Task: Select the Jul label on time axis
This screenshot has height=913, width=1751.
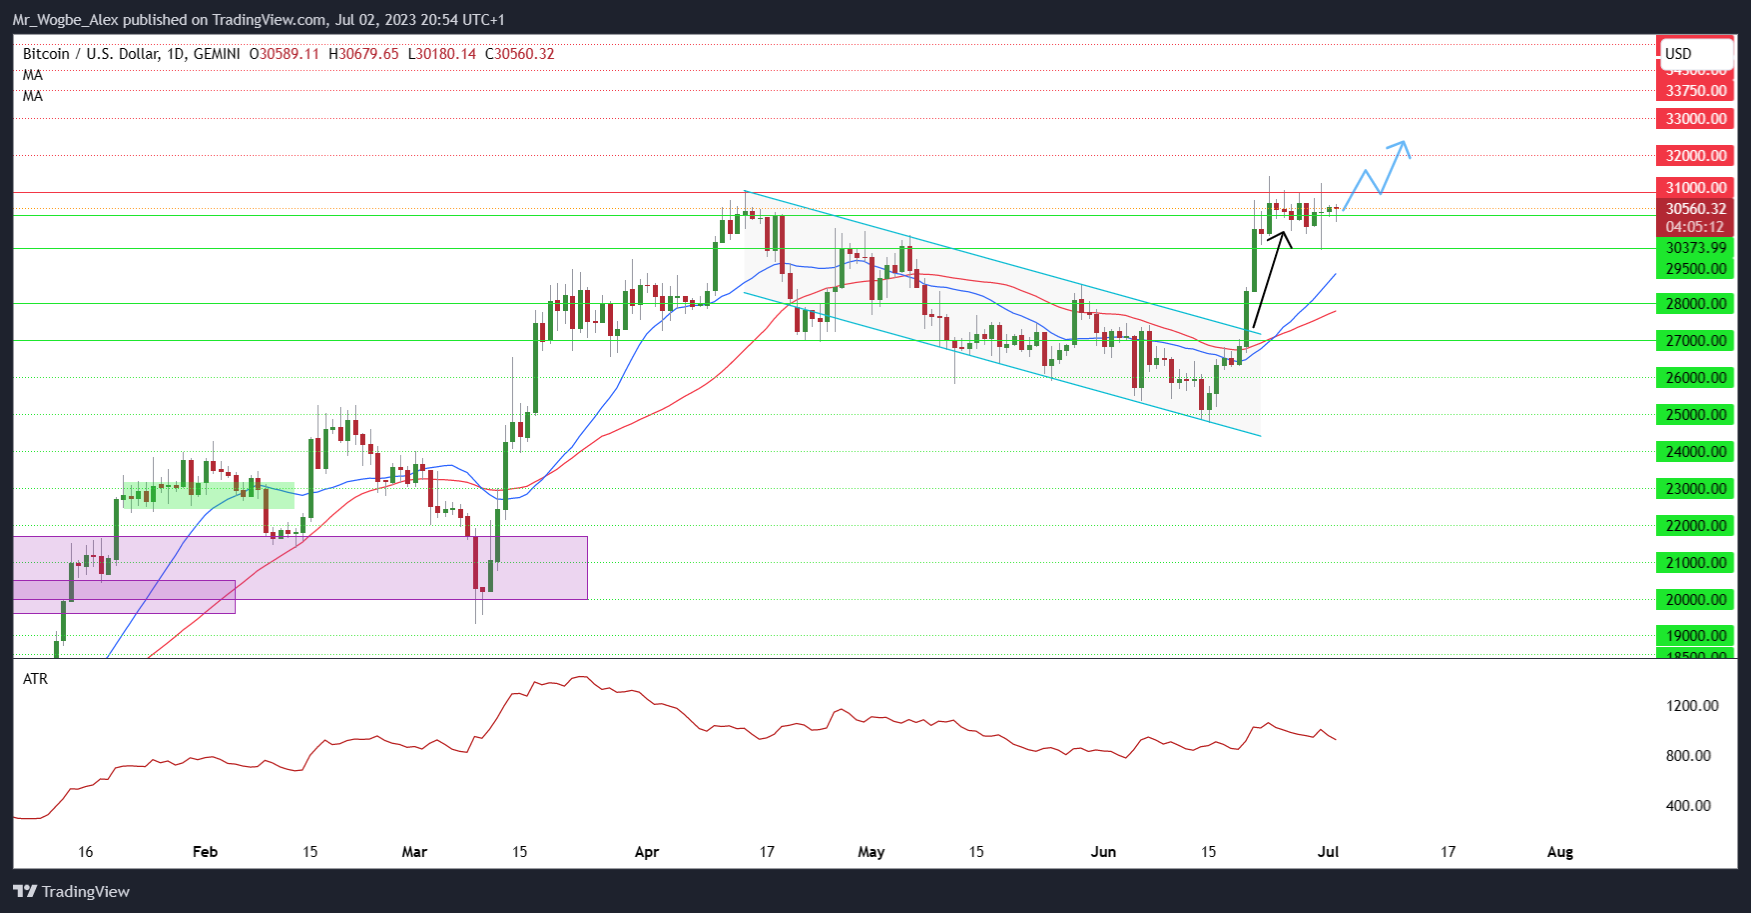Action: [x=1328, y=852]
